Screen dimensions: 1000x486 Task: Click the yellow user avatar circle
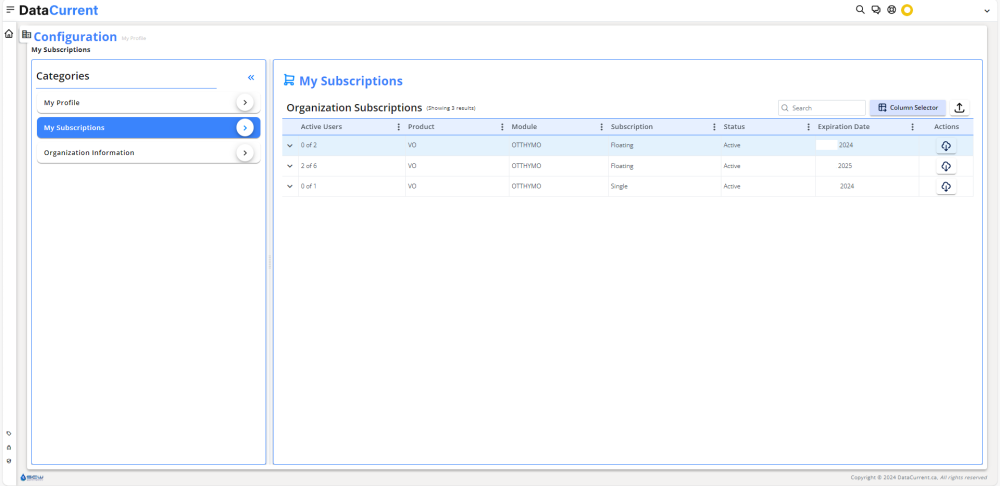click(x=907, y=10)
